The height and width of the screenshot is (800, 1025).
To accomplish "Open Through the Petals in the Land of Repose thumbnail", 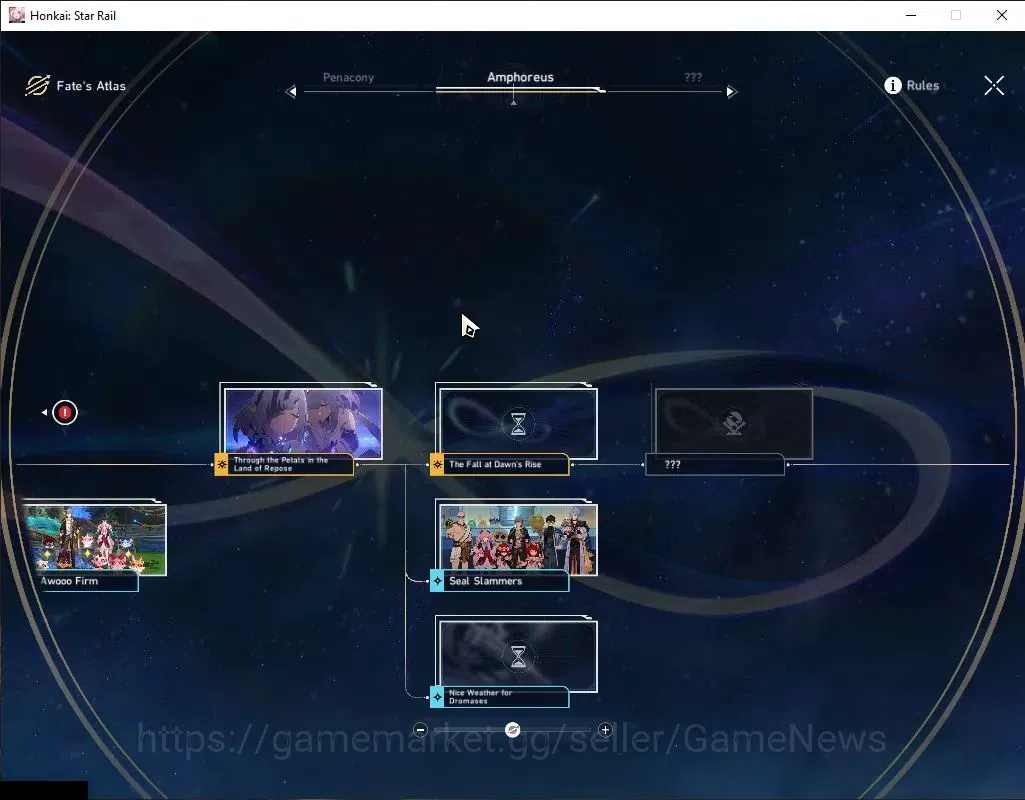I will (303, 422).
